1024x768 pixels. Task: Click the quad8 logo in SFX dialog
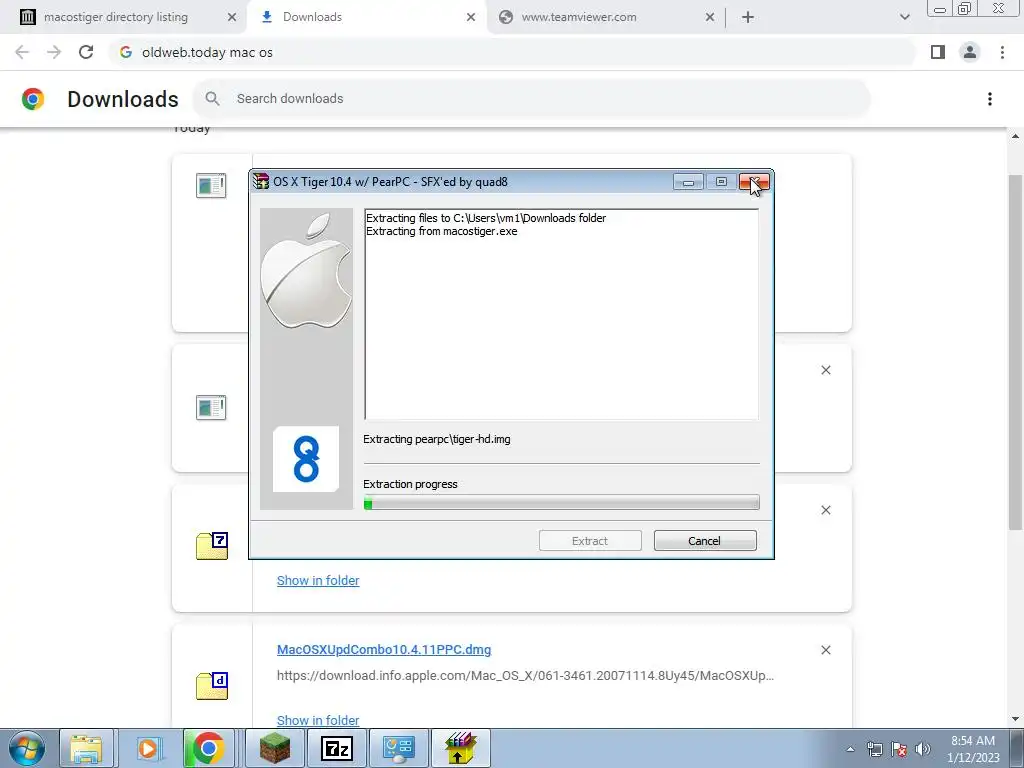306,458
